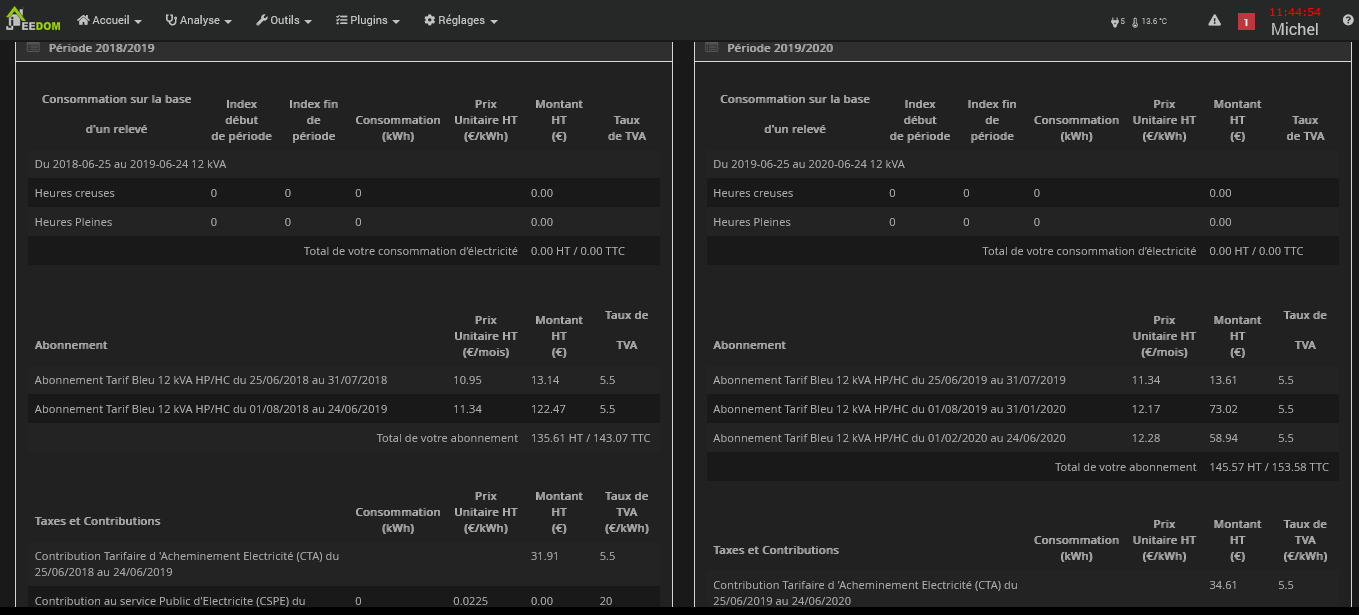Open the red message badge showing 1

point(1246,21)
